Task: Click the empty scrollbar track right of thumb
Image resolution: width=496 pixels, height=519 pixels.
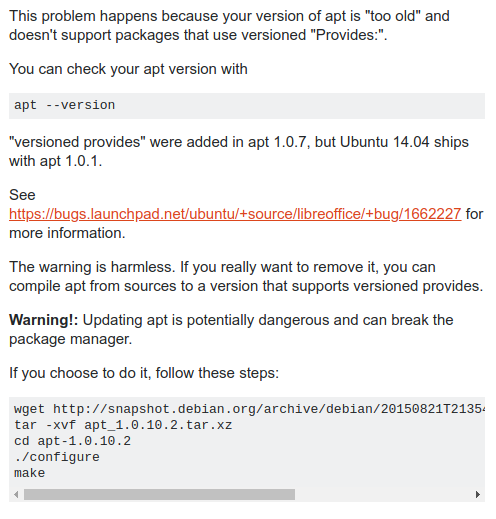Action: pyautogui.click(x=383, y=494)
